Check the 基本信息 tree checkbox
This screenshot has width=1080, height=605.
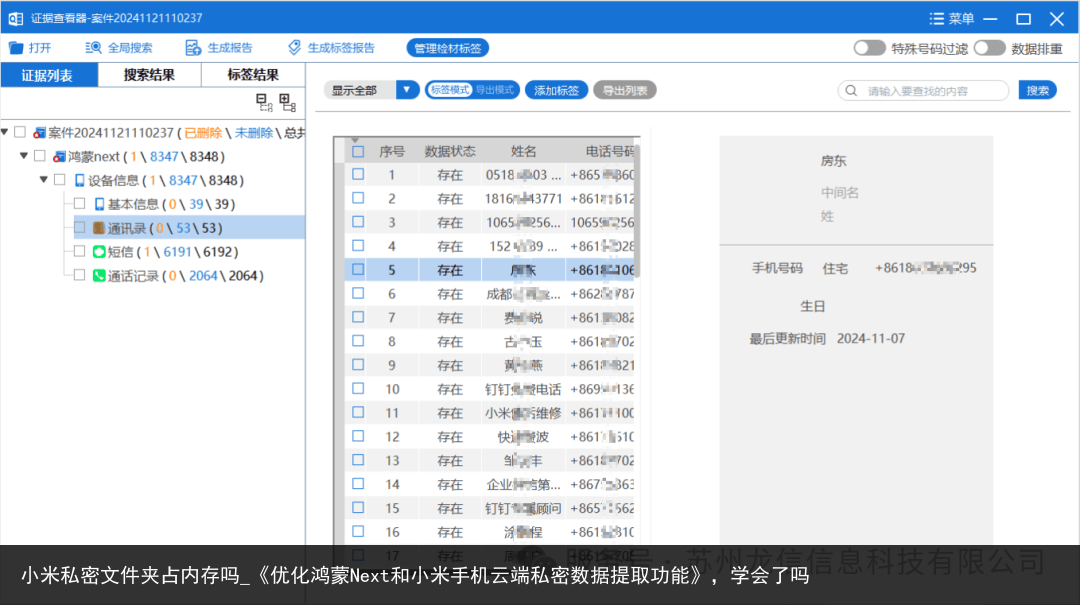point(80,204)
